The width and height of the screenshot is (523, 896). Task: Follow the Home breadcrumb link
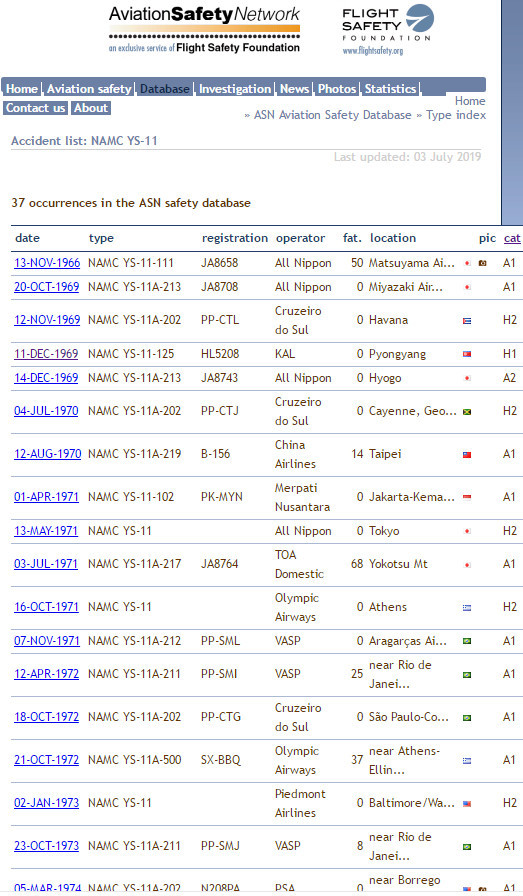[x=470, y=101]
